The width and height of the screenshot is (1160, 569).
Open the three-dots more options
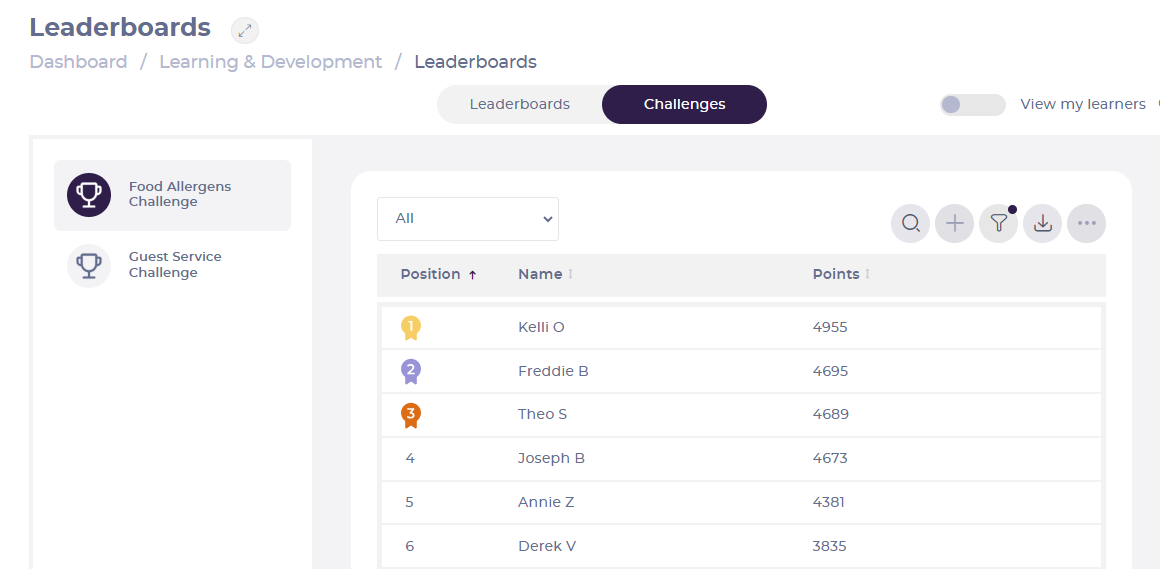pyautogui.click(x=1086, y=223)
